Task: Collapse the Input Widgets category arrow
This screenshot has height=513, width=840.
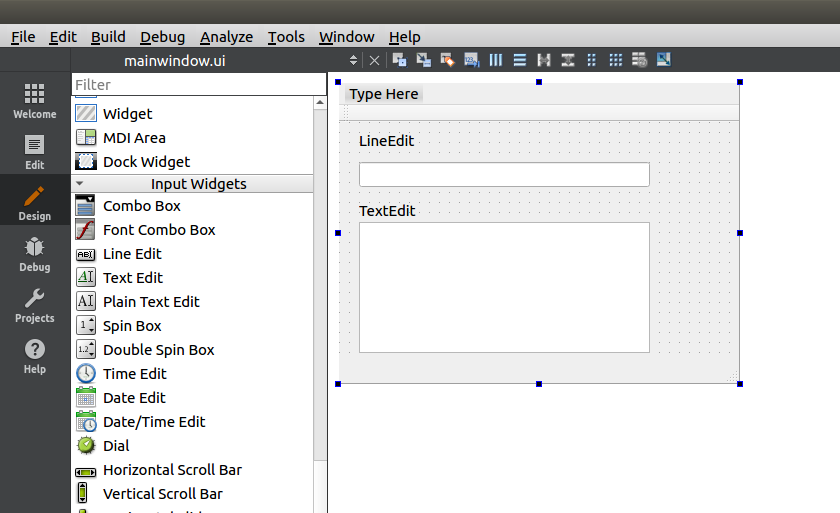Action: point(80,183)
